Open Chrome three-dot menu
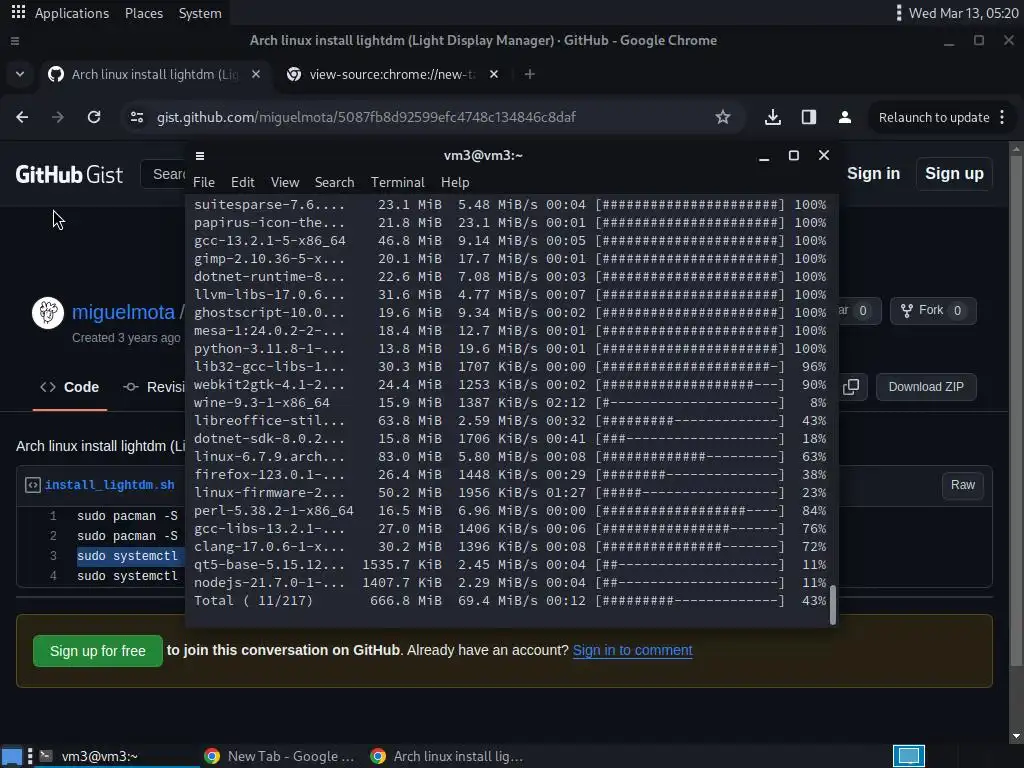 pos(1002,118)
